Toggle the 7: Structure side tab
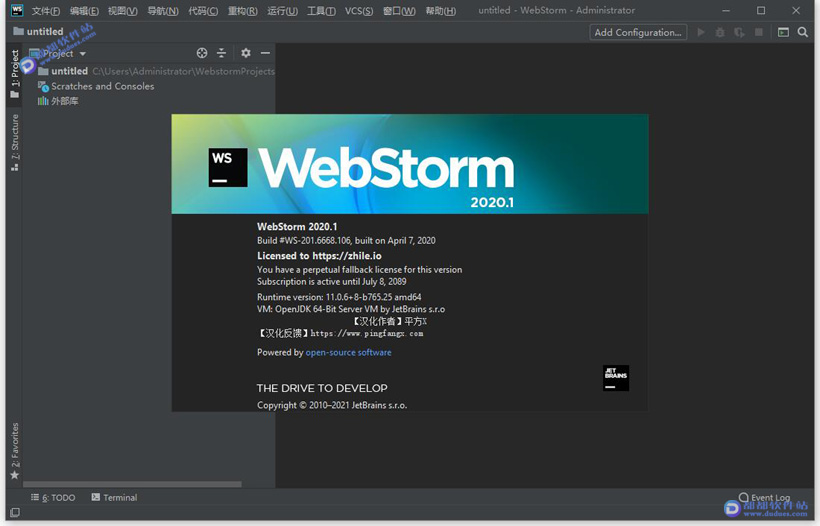The height and width of the screenshot is (526, 820). pyautogui.click(x=15, y=142)
